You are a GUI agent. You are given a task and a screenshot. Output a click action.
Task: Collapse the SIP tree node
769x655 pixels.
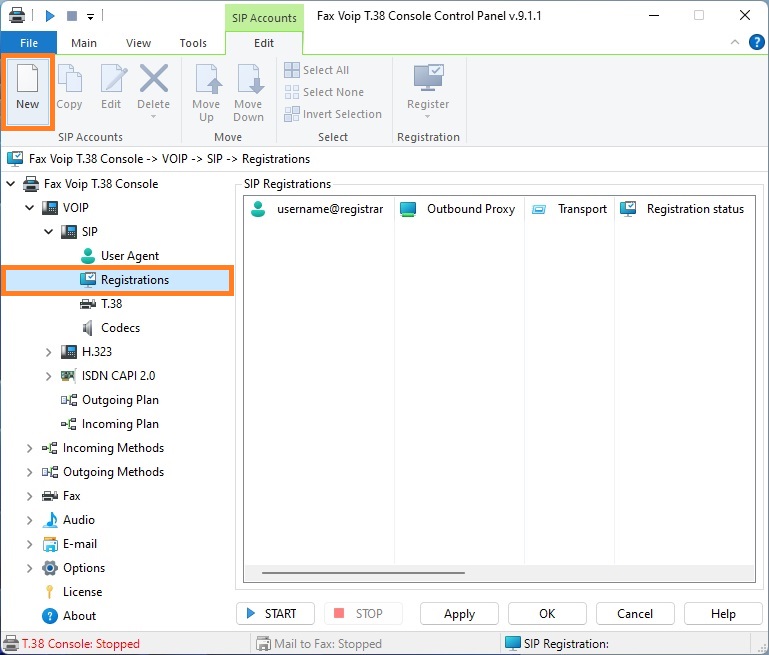[49, 231]
